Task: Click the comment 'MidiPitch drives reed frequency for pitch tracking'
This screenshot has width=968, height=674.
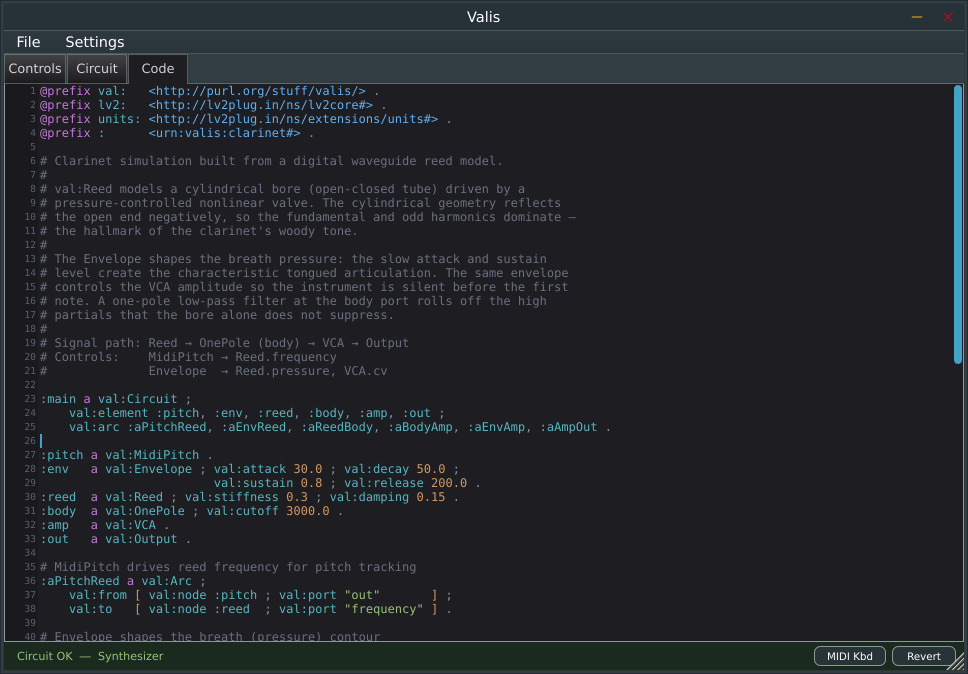Action: point(228,567)
